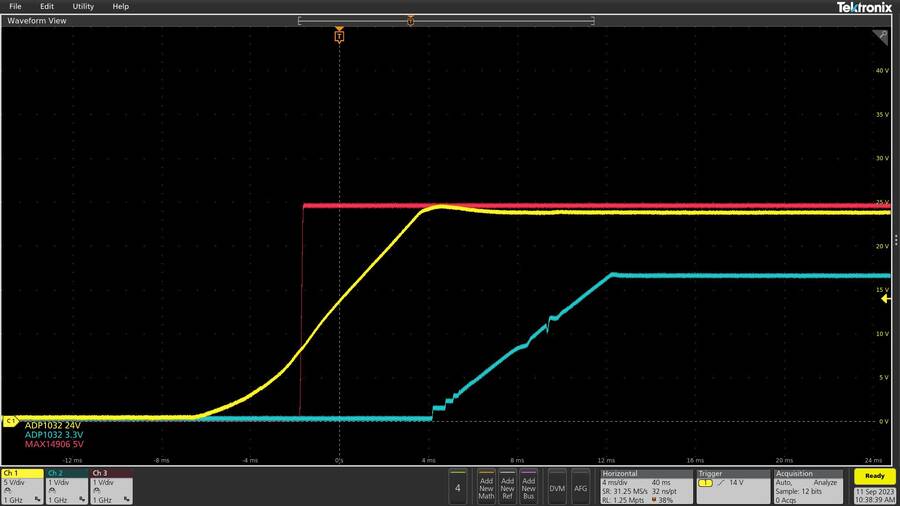The image size is (900, 506).
Task: Click the Add New Ref button
Action: (508, 487)
